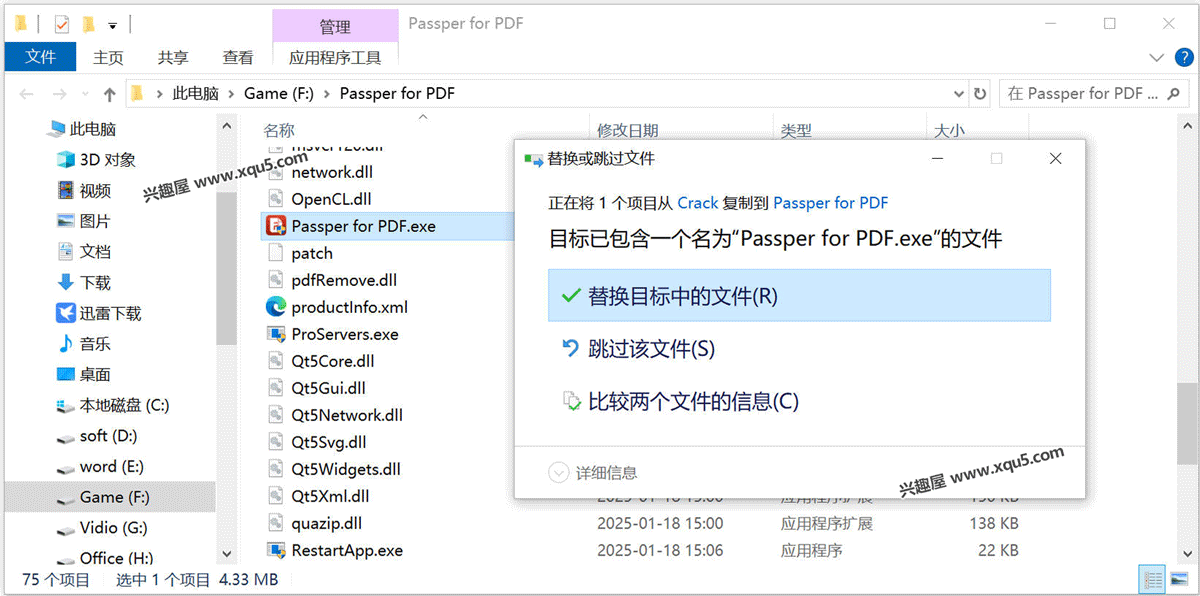Select the patch file icon
Screen dimensions: 1200x596
276,253
